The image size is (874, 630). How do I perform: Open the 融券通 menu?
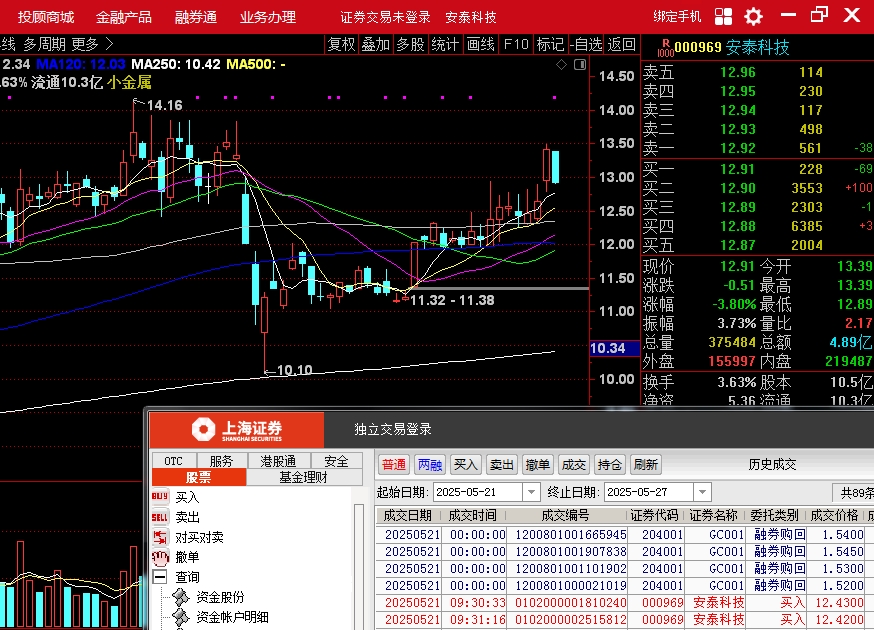coord(196,17)
